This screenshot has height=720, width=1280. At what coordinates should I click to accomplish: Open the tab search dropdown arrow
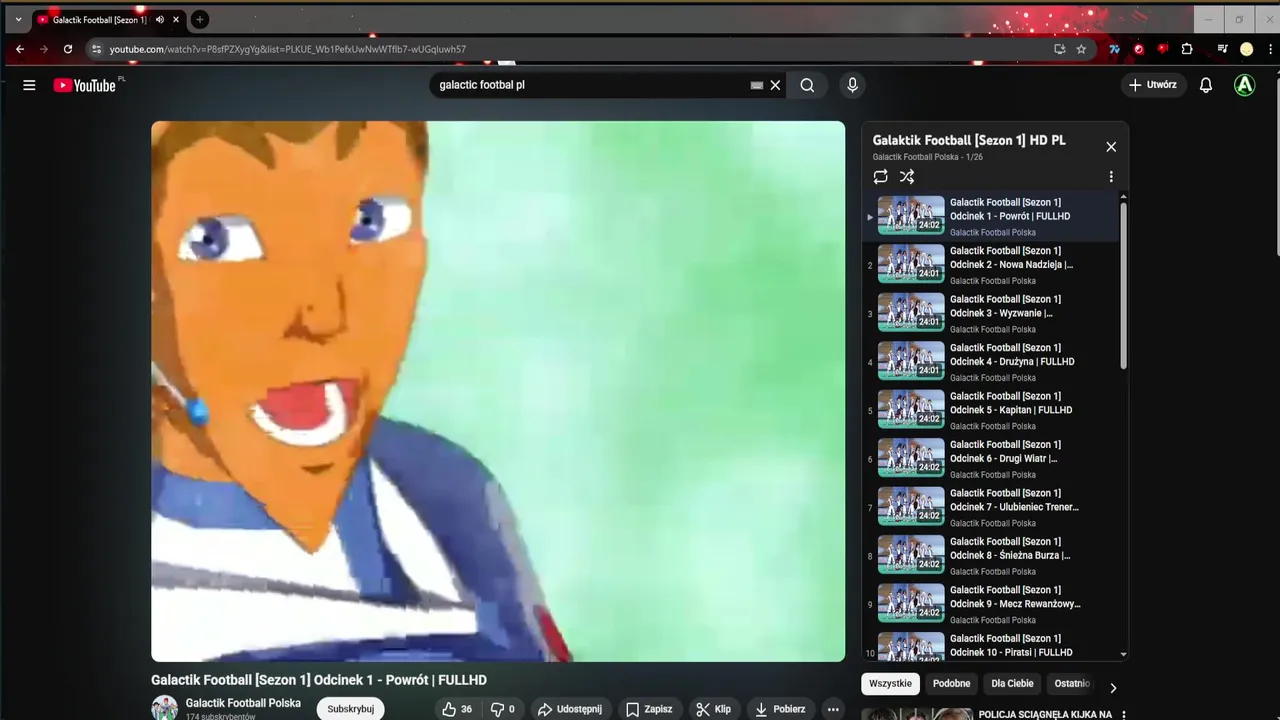[x=18, y=19]
